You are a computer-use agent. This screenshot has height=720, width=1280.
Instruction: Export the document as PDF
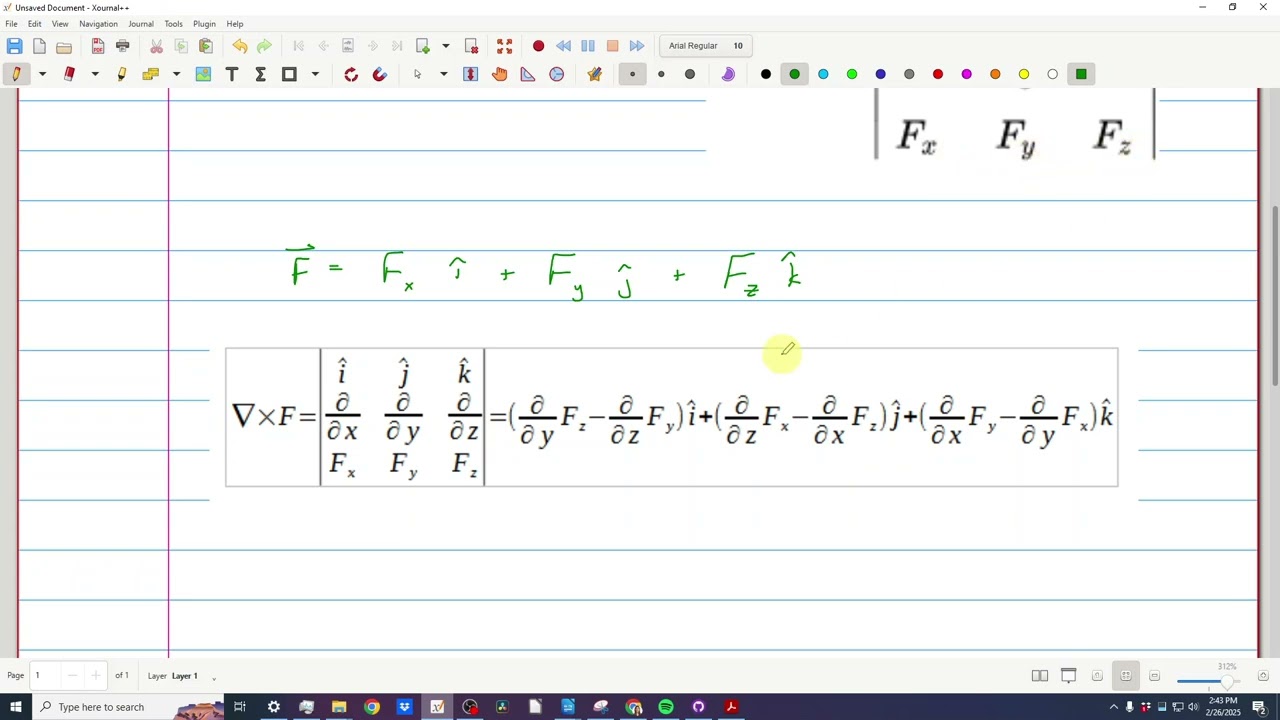98,46
